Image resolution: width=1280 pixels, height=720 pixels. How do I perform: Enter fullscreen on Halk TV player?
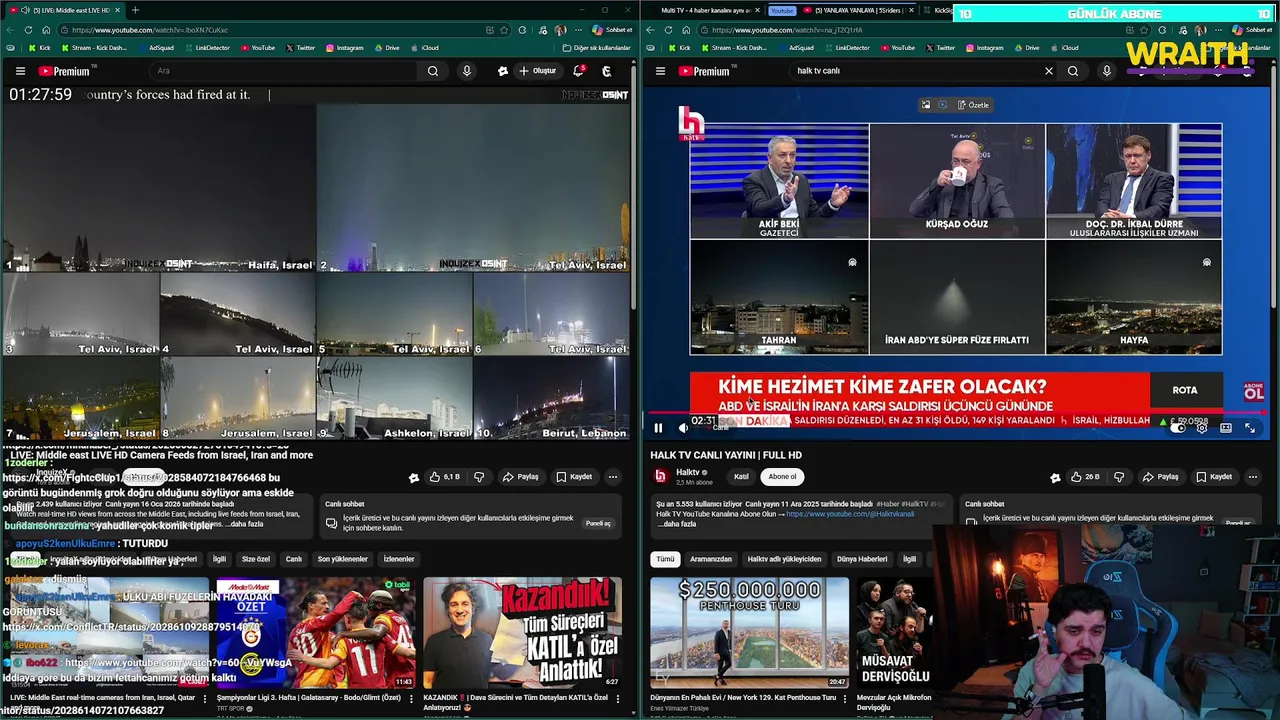(x=1250, y=428)
